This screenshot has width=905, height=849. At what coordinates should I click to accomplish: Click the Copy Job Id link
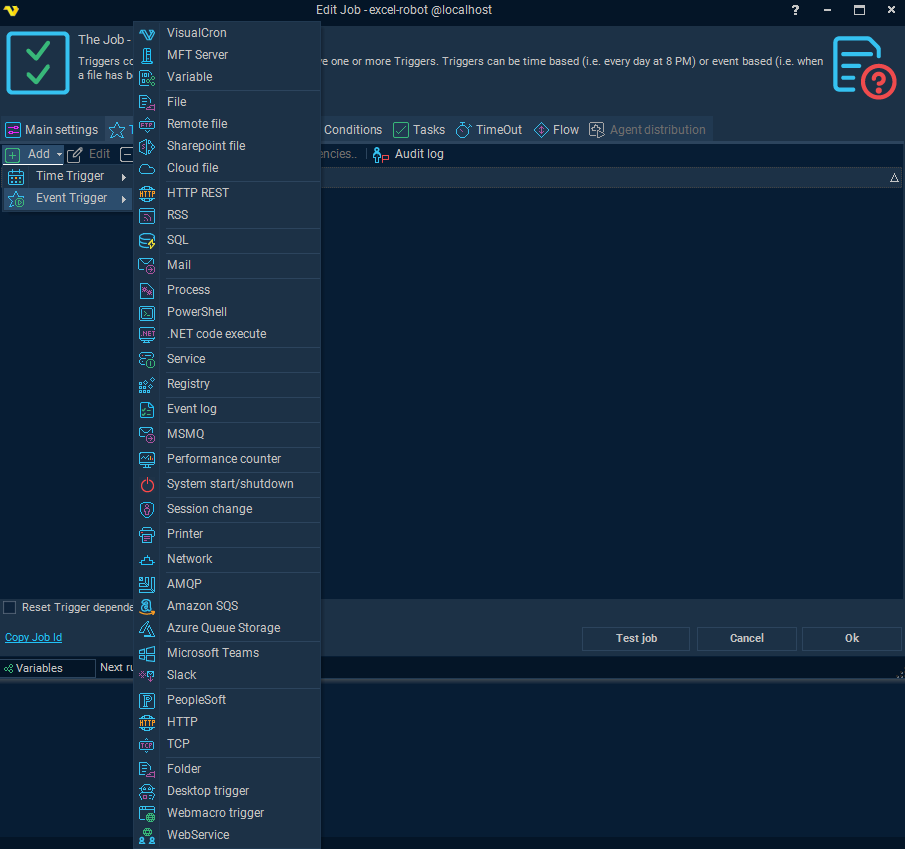33,638
